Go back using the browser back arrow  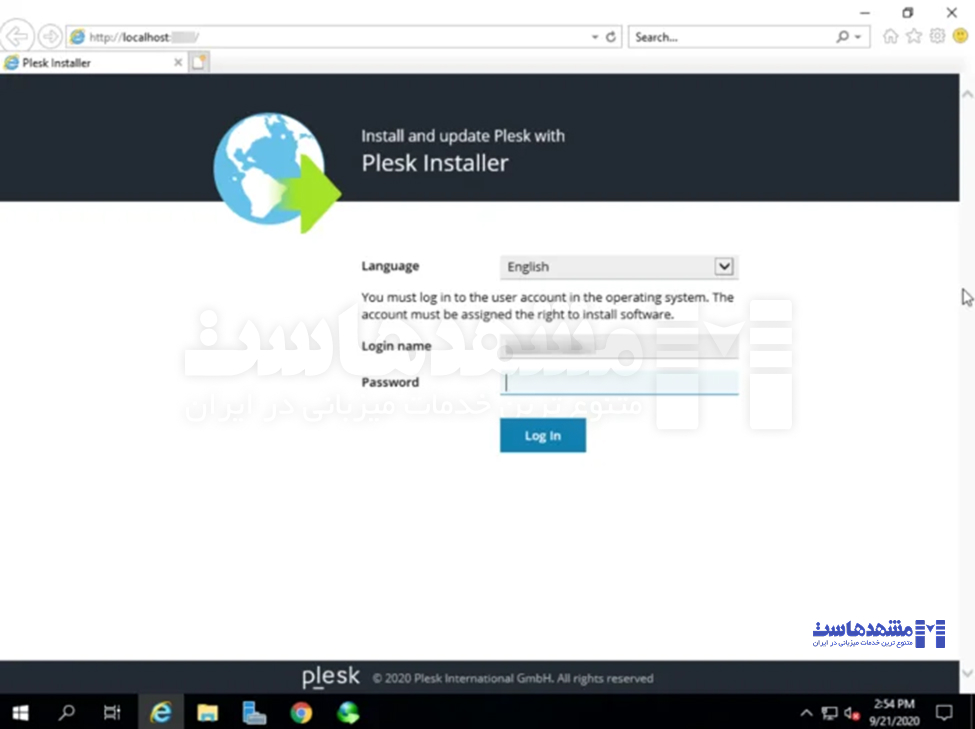[17, 36]
